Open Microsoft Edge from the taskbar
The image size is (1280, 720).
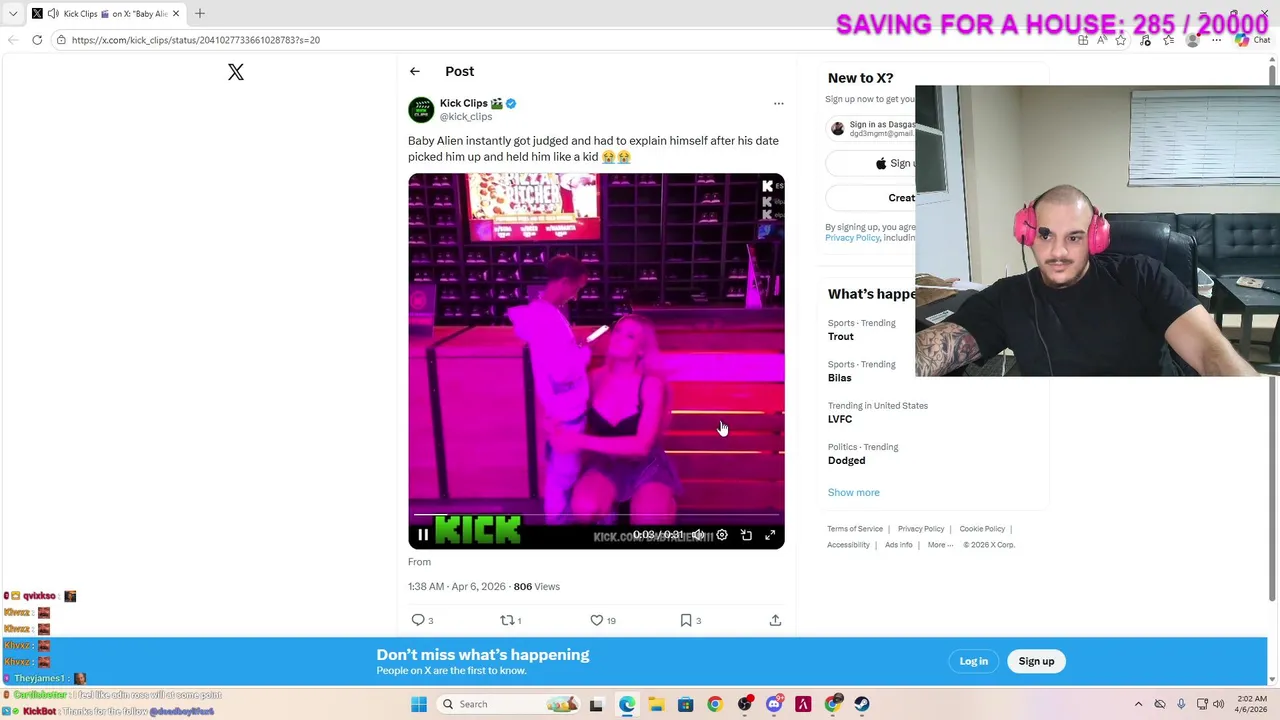click(x=626, y=704)
